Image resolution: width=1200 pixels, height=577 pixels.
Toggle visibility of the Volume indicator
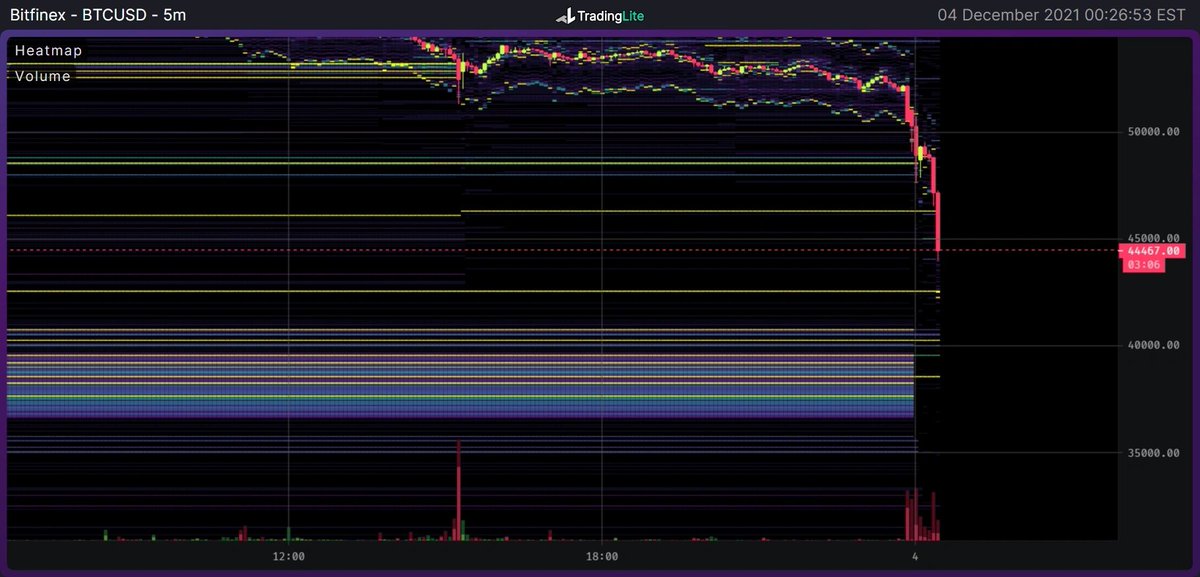coord(42,75)
